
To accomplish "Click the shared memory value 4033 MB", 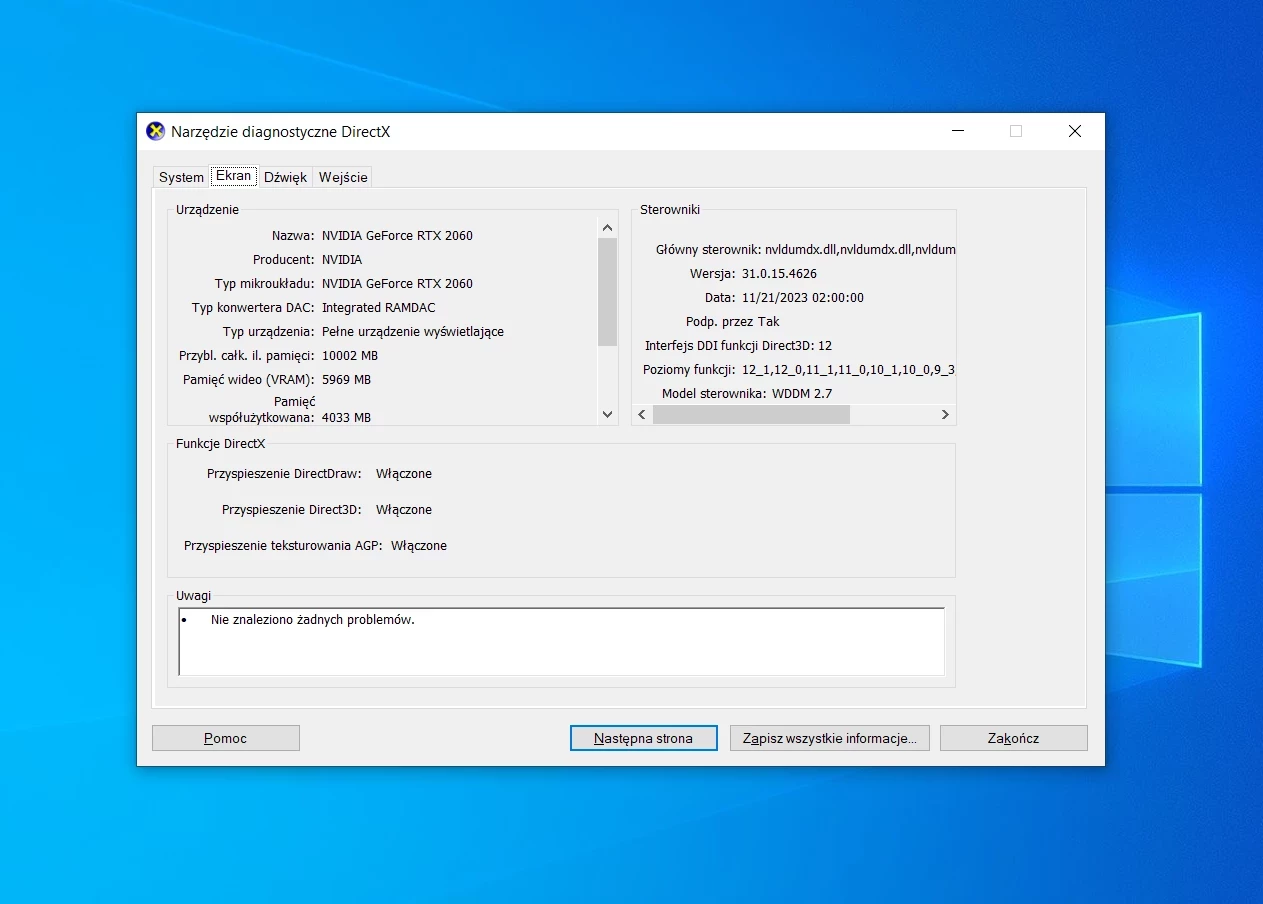I will pyautogui.click(x=346, y=418).
